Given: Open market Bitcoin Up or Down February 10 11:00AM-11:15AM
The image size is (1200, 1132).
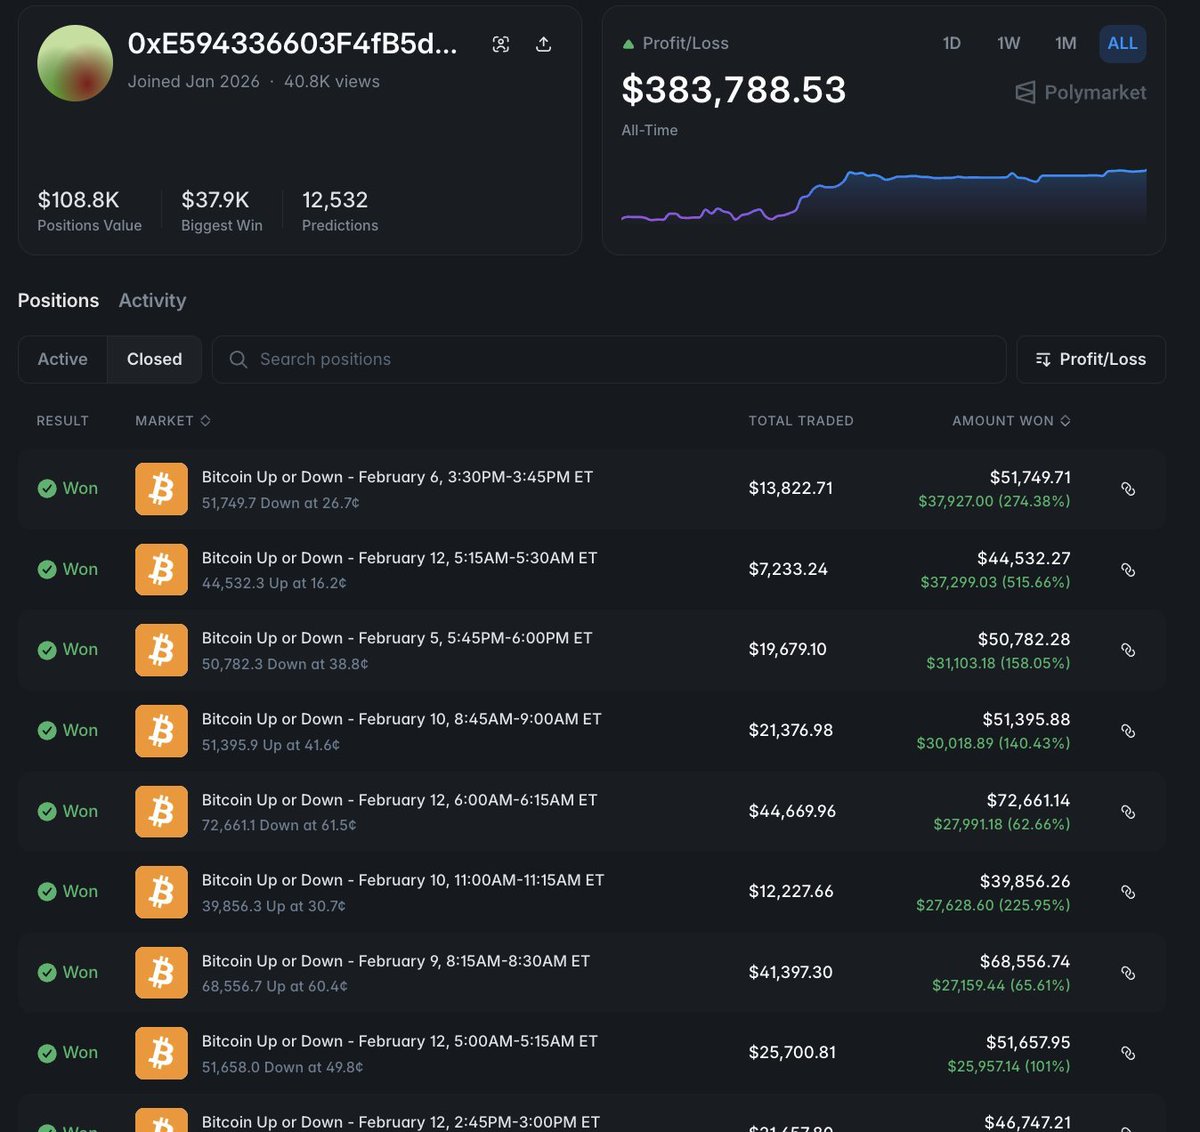Looking at the screenshot, I should click(403, 880).
